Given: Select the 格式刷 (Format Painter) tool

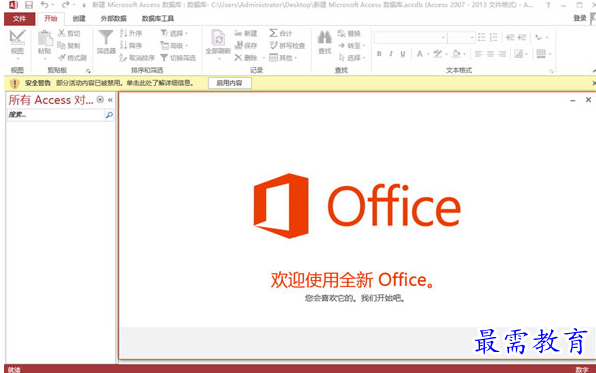Looking at the screenshot, I should tap(73, 58).
